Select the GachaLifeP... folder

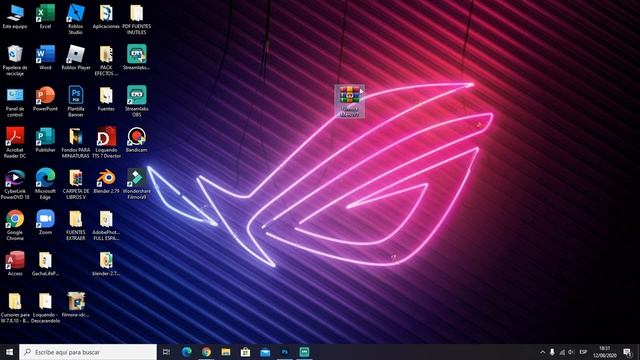click(x=45, y=264)
